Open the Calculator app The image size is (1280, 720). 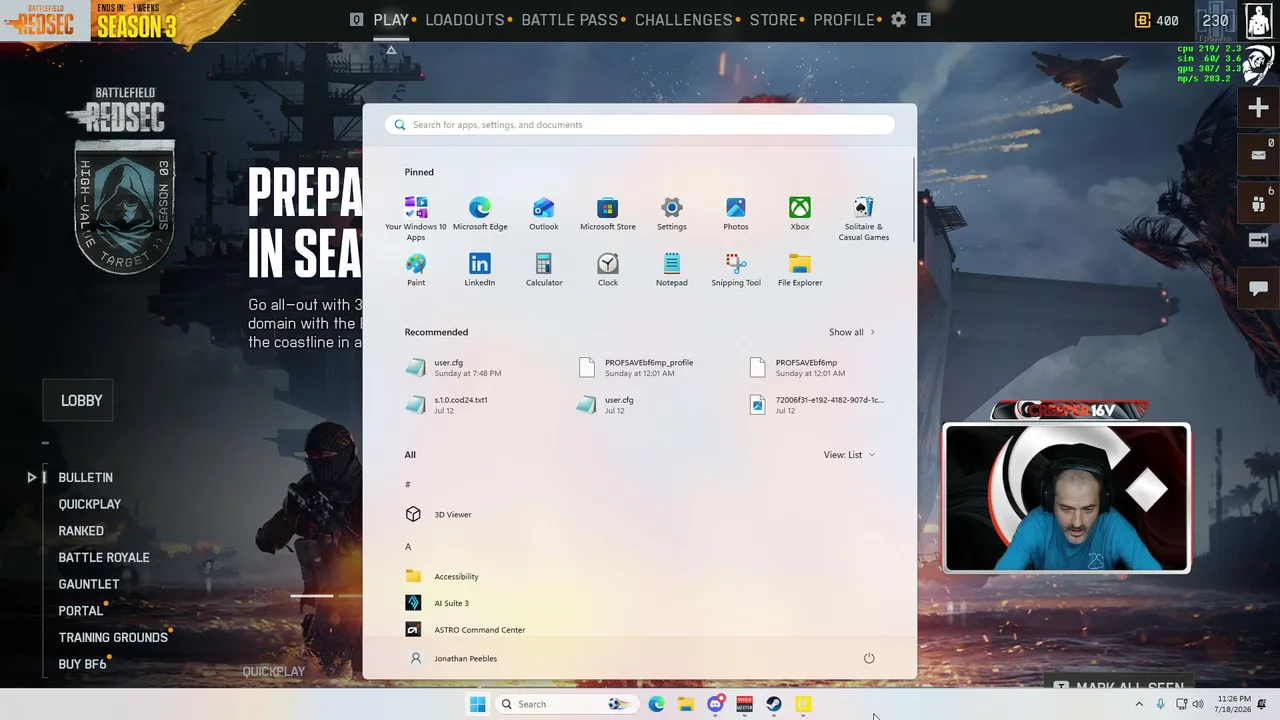pos(544,270)
